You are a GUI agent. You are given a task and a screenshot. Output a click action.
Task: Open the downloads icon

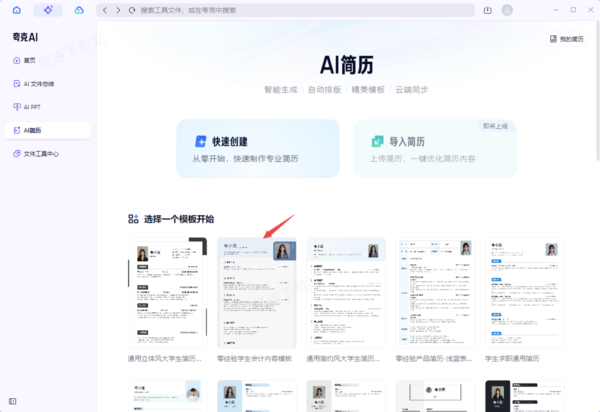(x=488, y=10)
